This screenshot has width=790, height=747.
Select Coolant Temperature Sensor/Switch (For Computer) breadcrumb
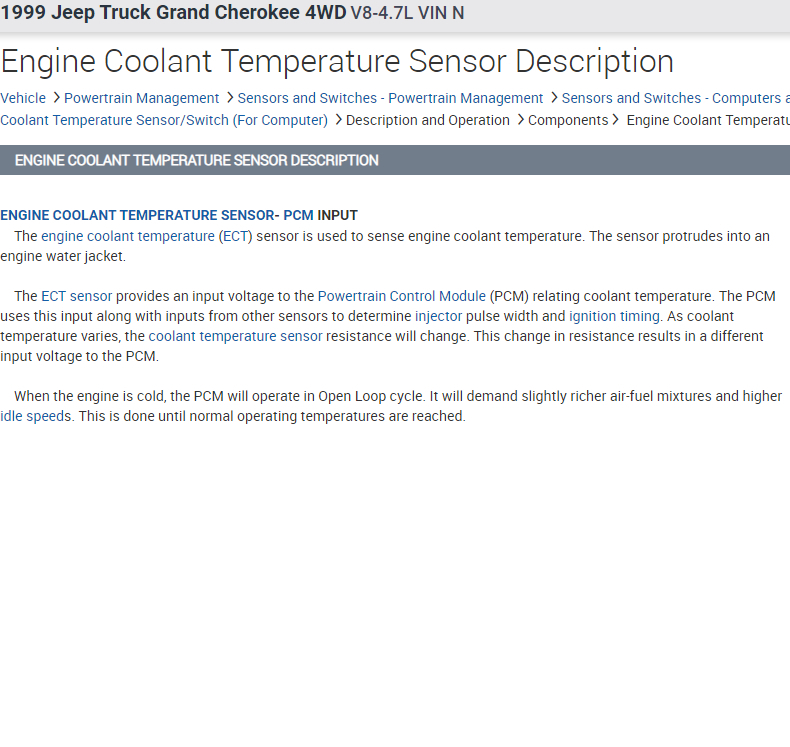(x=164, y=120)
